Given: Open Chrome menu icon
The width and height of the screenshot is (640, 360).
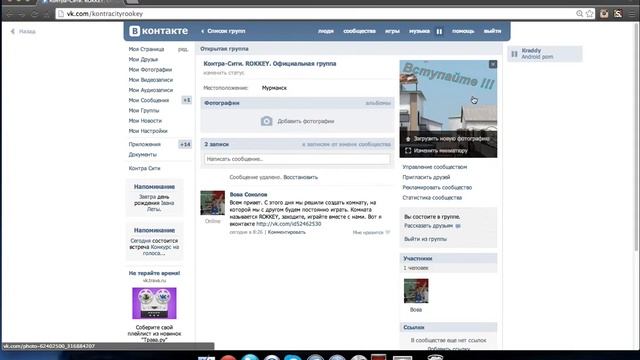Looking at the screenshot, I should click(632, 13).
